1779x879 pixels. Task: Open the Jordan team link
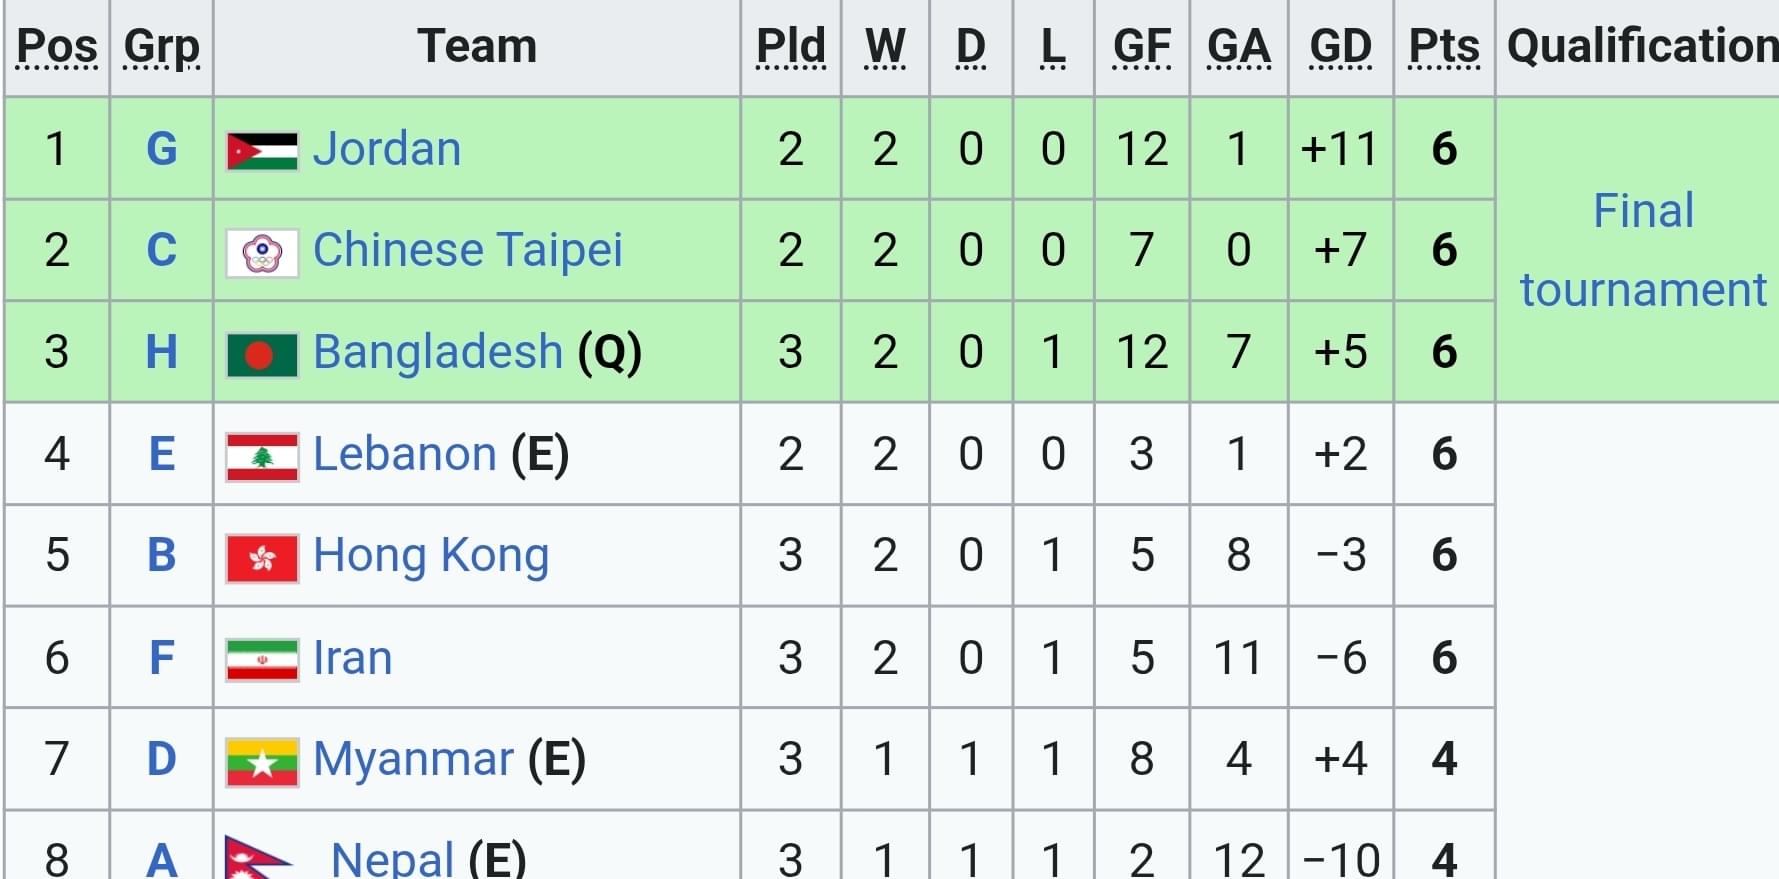tap(387, 149)
